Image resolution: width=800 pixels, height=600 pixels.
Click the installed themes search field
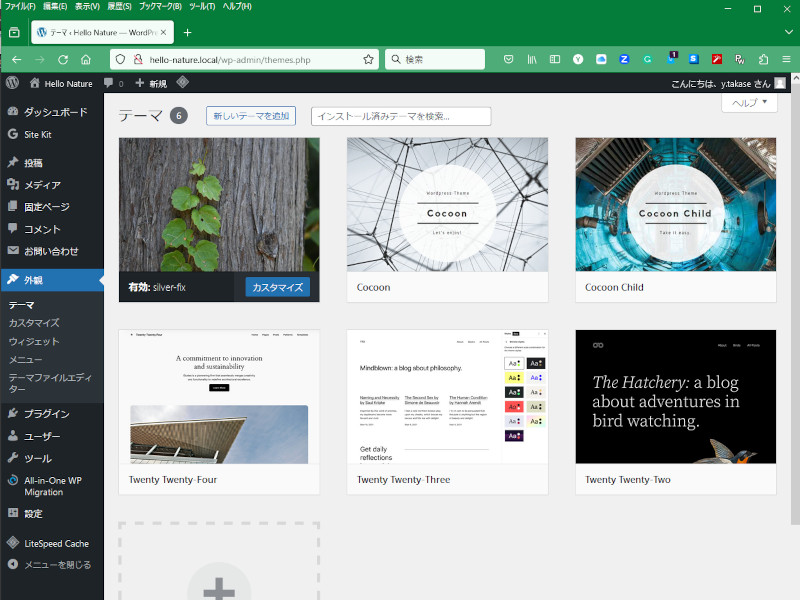coord(401,116)
